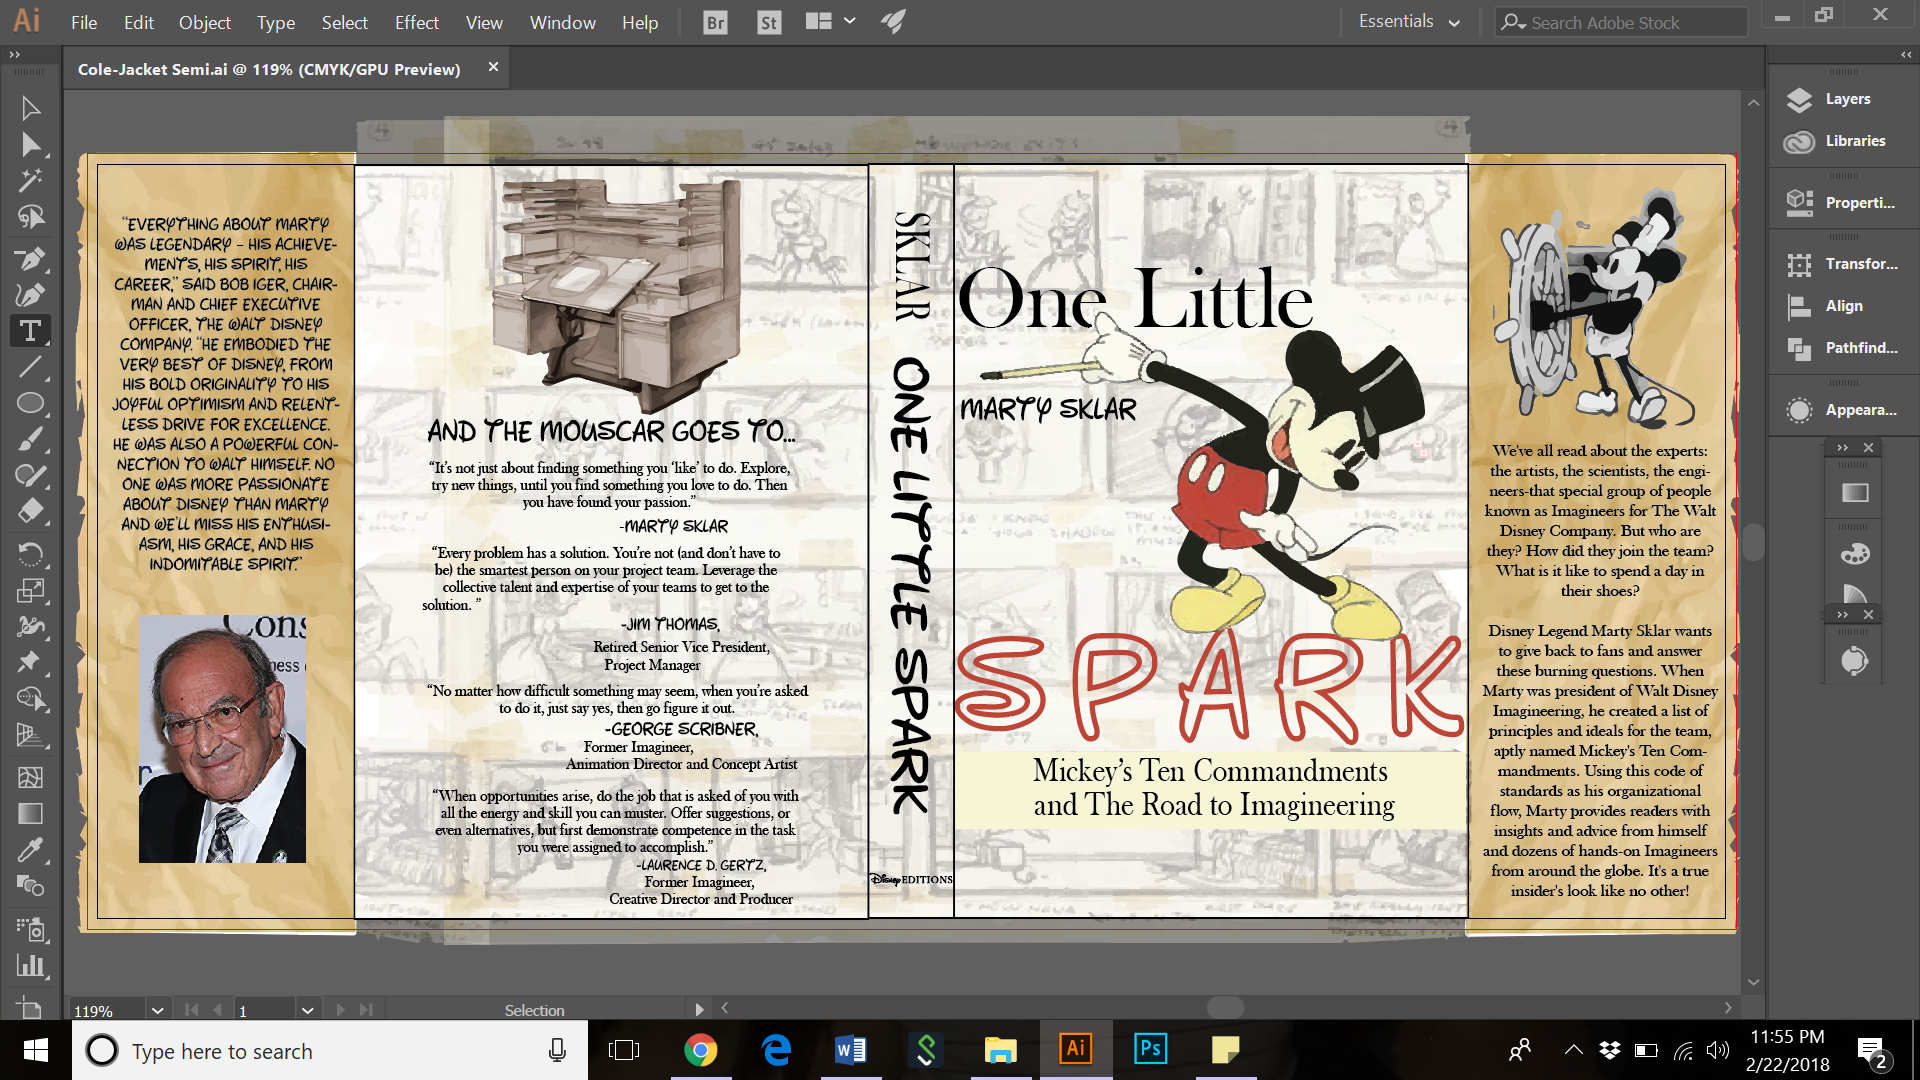Viewport: 1920px width, 1080px height.
Task: Select the Gradient tool
Action: tap(30, 814)
